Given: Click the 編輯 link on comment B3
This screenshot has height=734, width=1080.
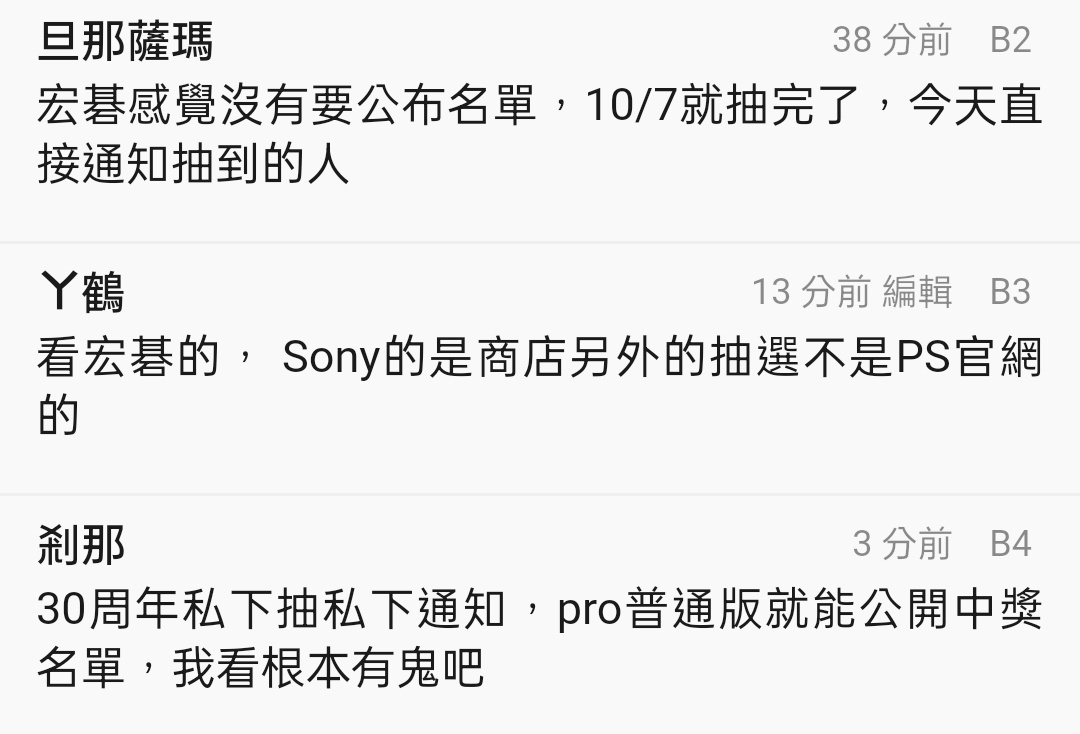Looking at the screenshot, I should [917, 292].
